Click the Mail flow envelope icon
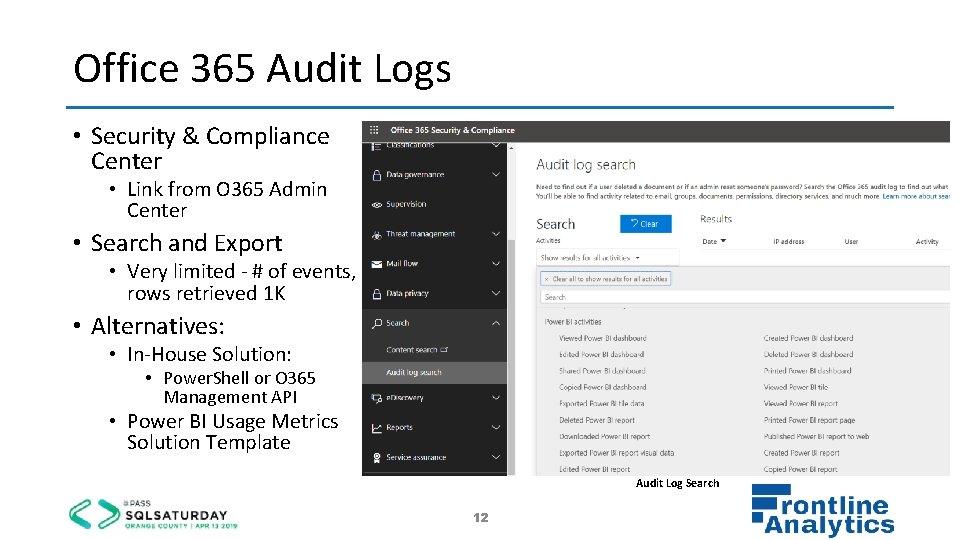Screen dimensions: 960x540 [377, 264]
